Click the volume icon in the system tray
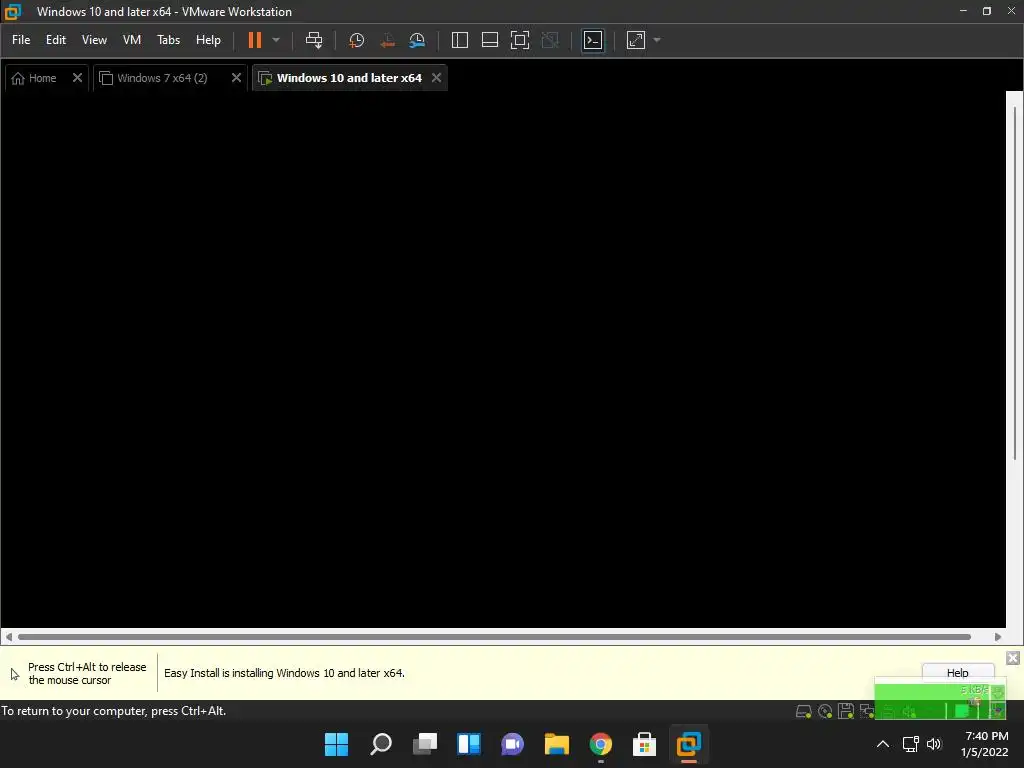Screen dimensions: 1024x768 tap(934, 744)
